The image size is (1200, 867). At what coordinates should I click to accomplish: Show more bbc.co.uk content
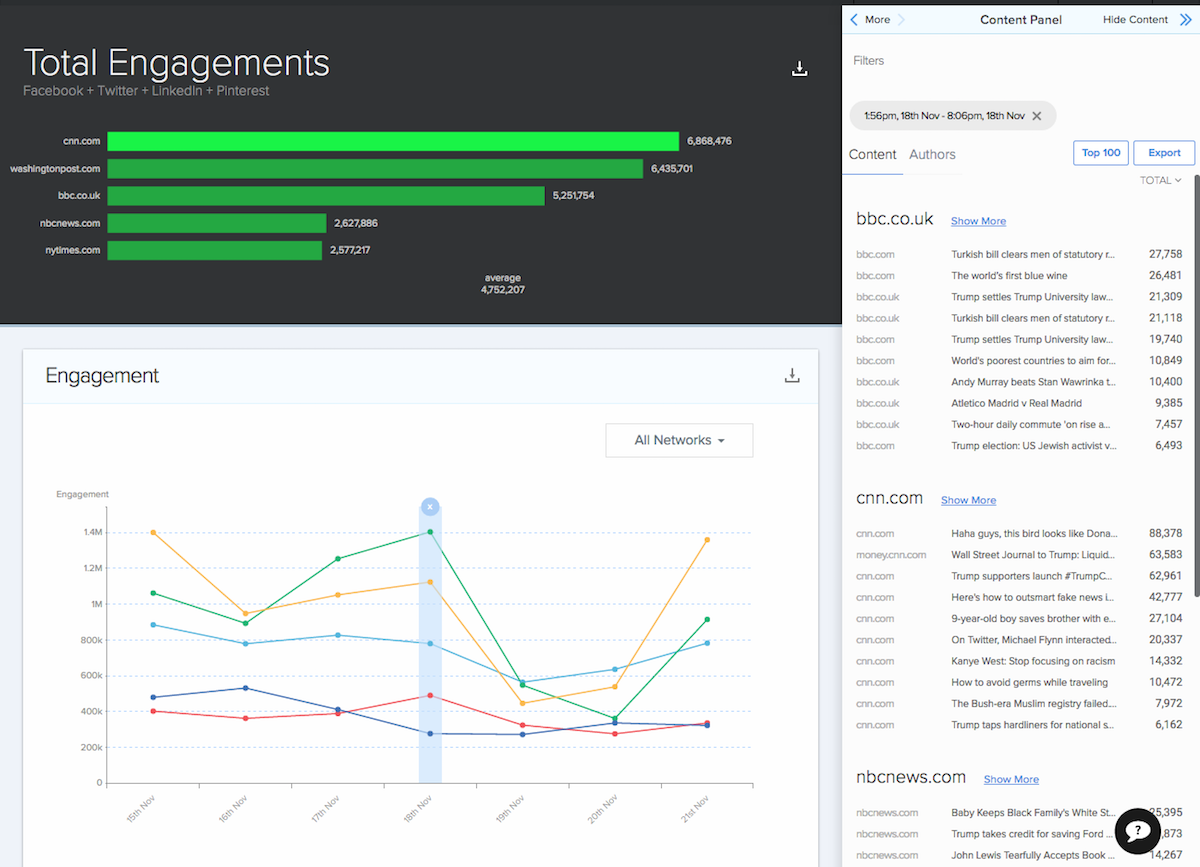[978, 221]
